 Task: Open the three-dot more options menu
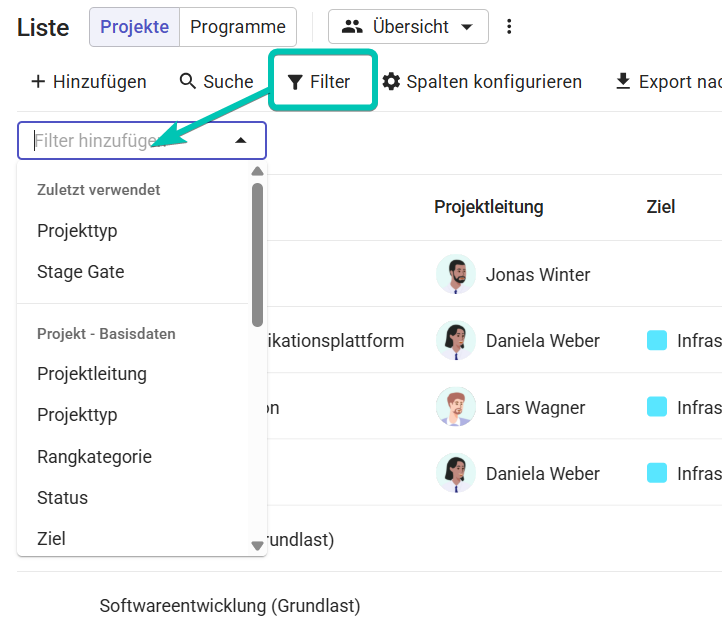pyautogui.click(x=509, y=27)
